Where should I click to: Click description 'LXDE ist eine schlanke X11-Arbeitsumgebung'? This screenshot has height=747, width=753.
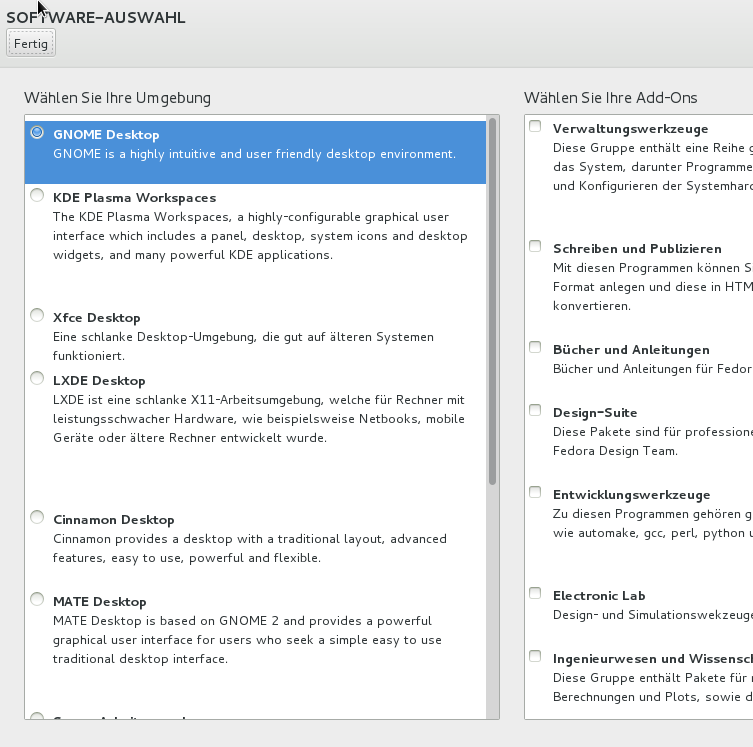coord(258,419)
